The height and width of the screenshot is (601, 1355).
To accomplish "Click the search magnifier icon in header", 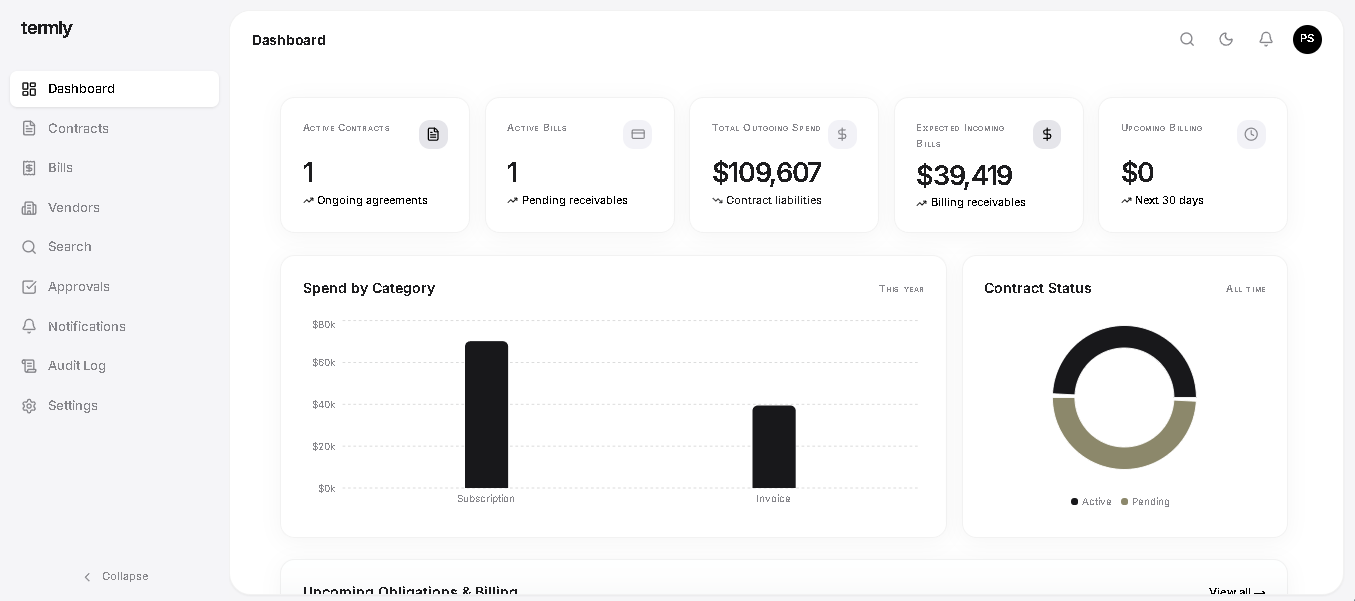I will (x=1187, y=39).
